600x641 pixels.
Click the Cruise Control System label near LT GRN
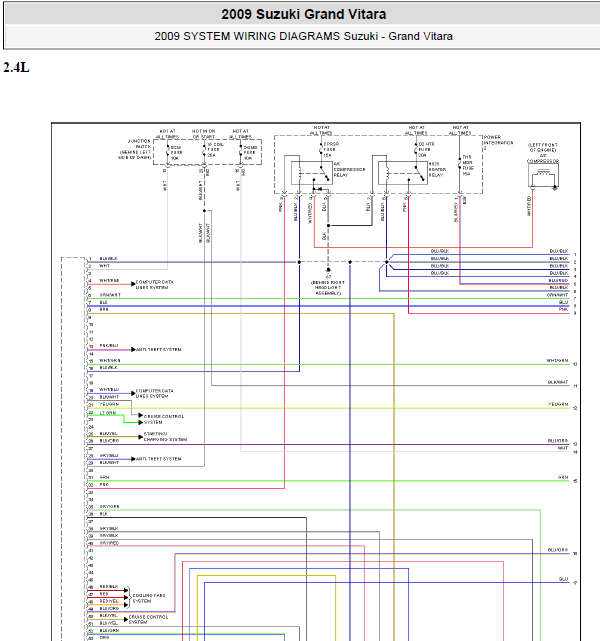click(163, 419)
